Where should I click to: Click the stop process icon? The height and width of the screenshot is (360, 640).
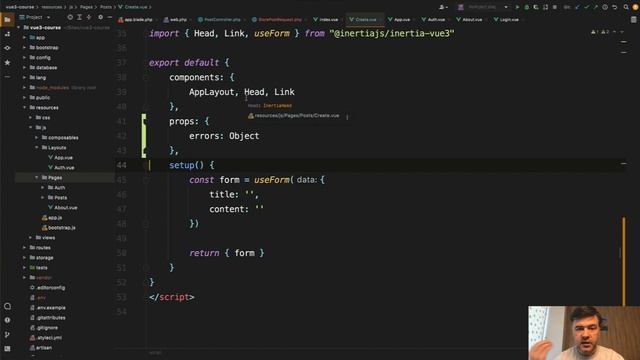click(x=555, y=7)
